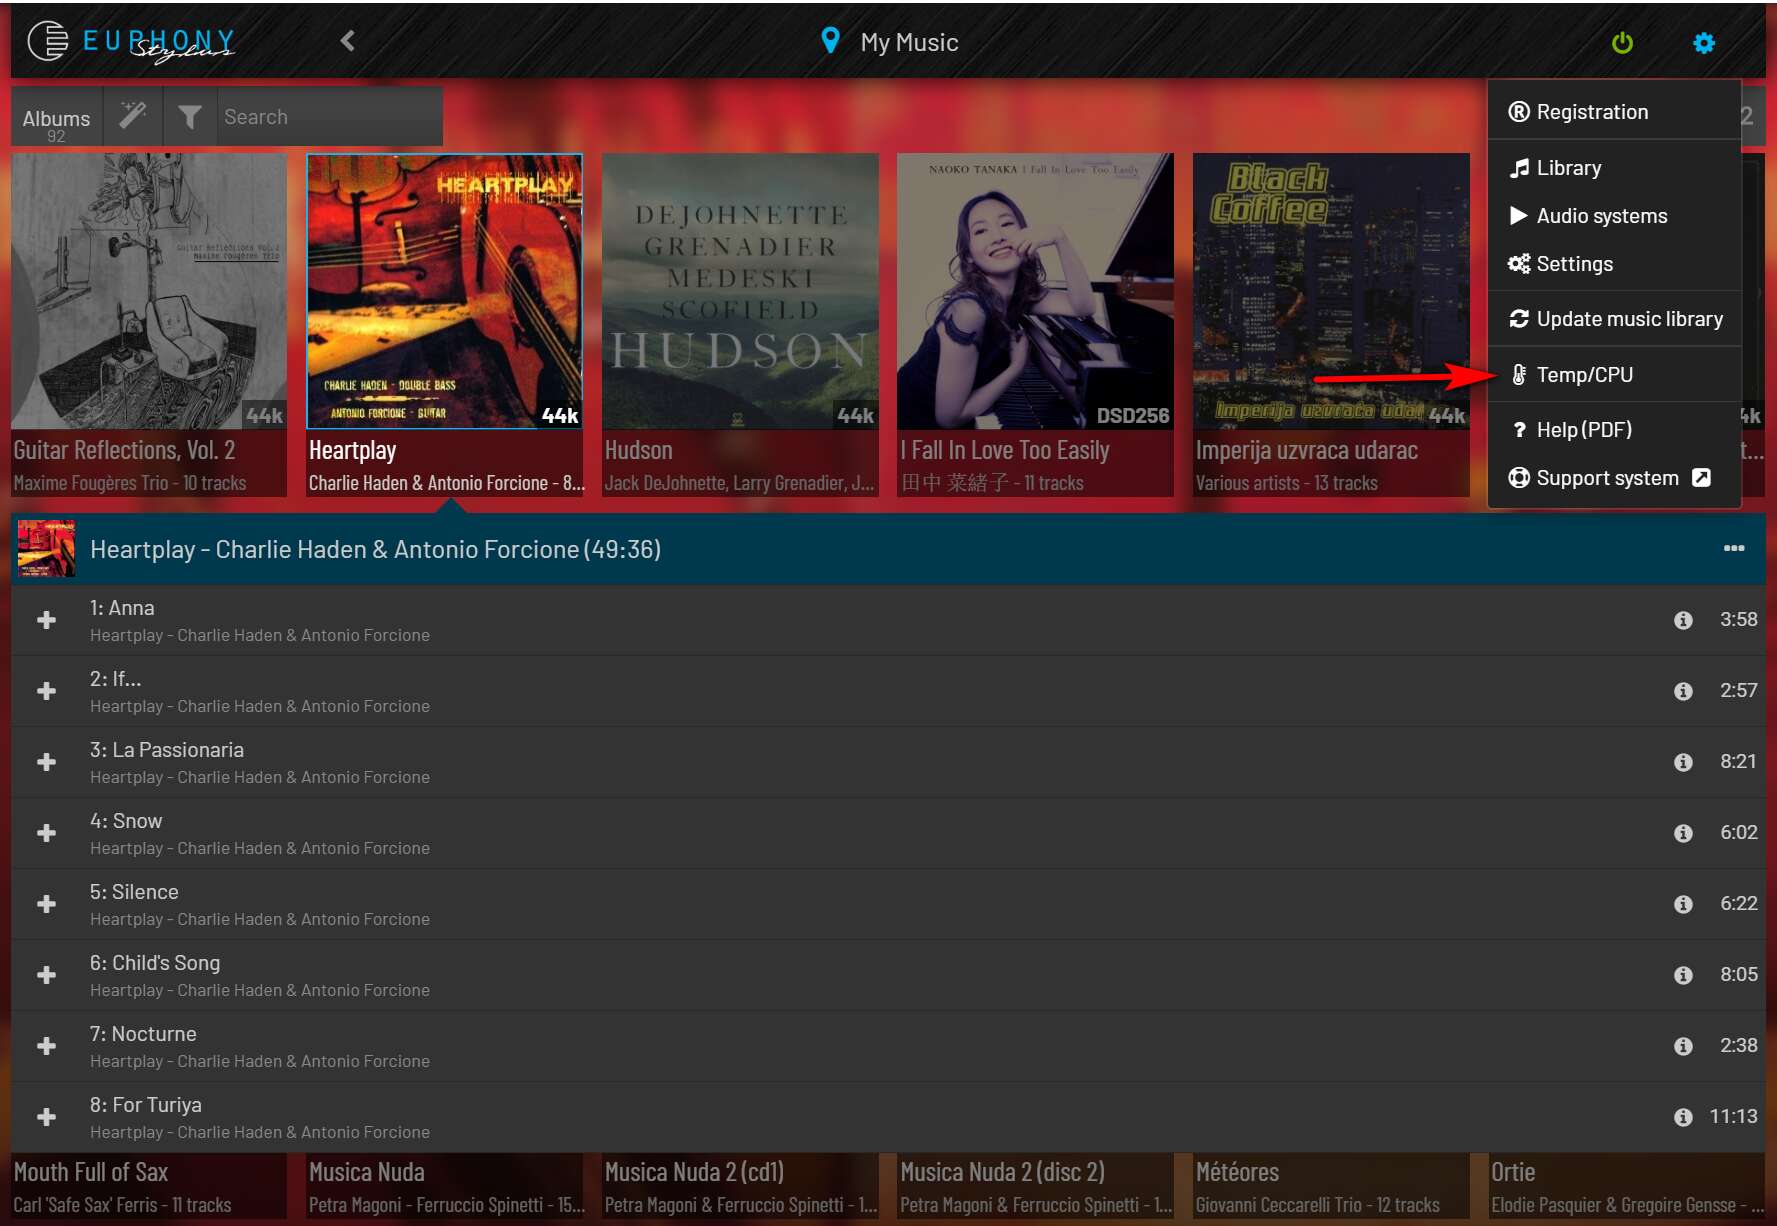Click track title 1: Anna
This screenshot has height=1226, width=1777.
[x=122, y=608]
